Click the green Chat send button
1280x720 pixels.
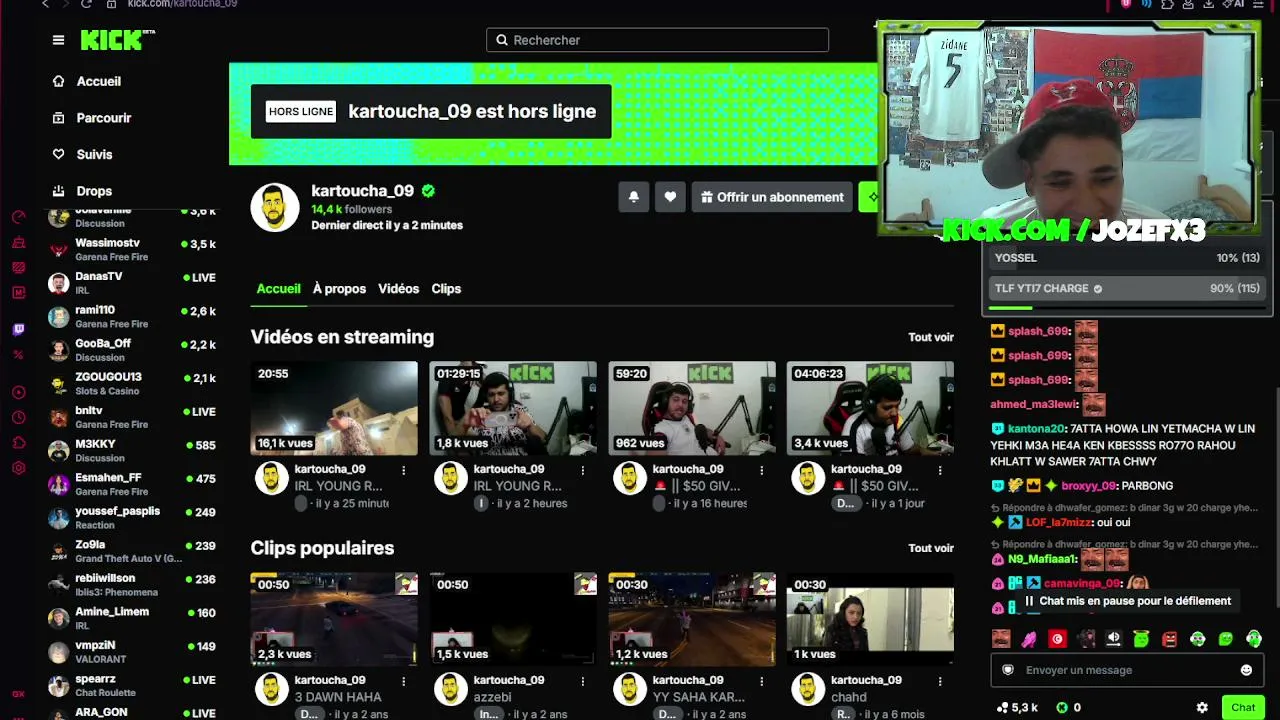[x=1243, y=708]
